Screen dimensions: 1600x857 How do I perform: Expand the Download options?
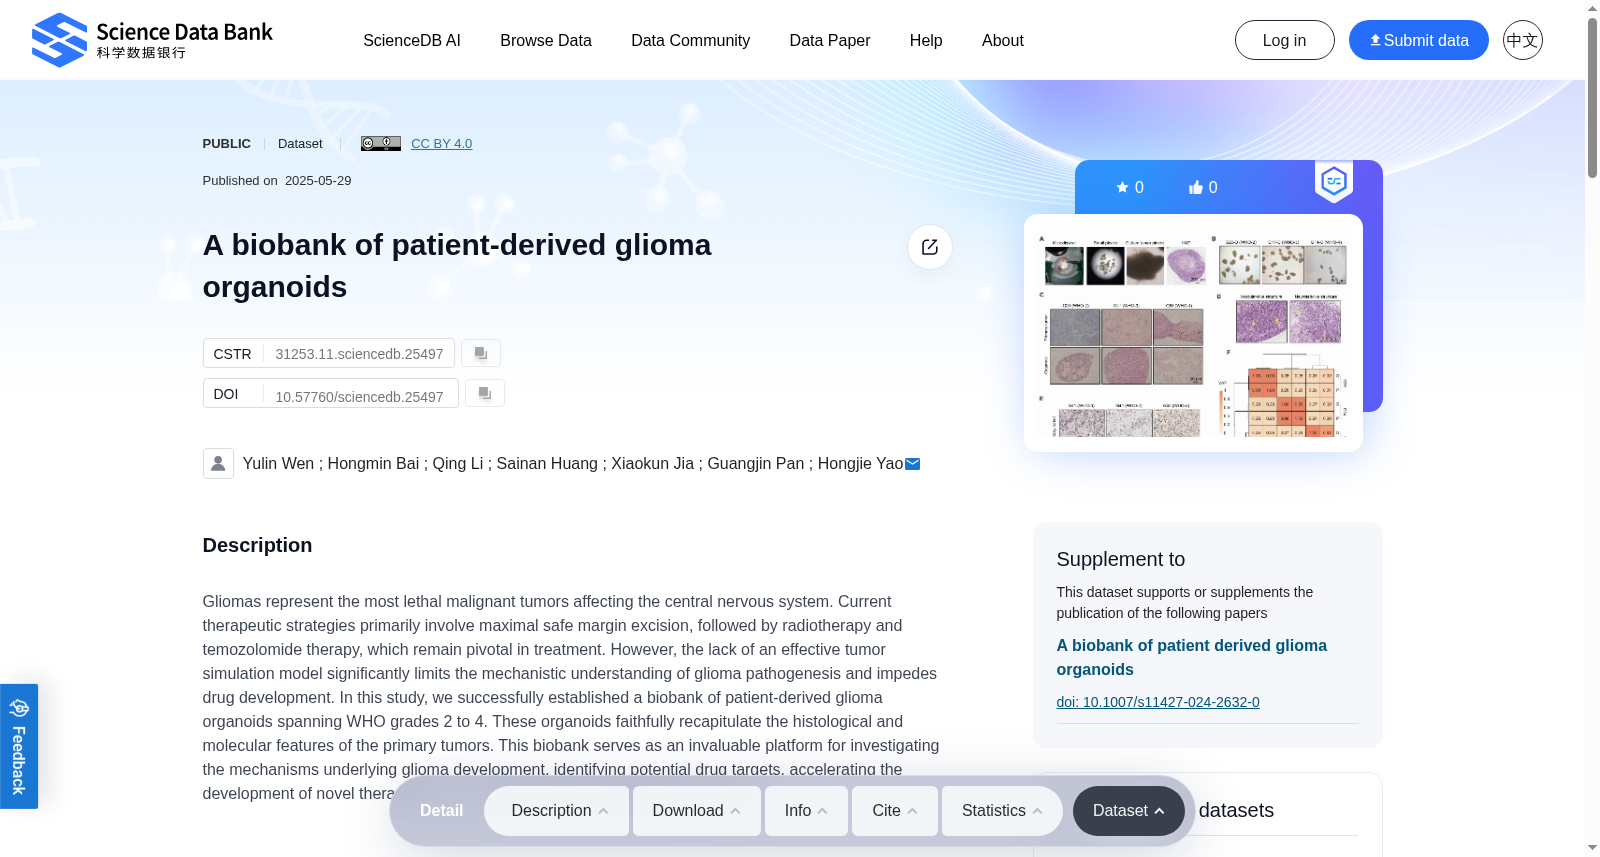[x=697, y=811]
